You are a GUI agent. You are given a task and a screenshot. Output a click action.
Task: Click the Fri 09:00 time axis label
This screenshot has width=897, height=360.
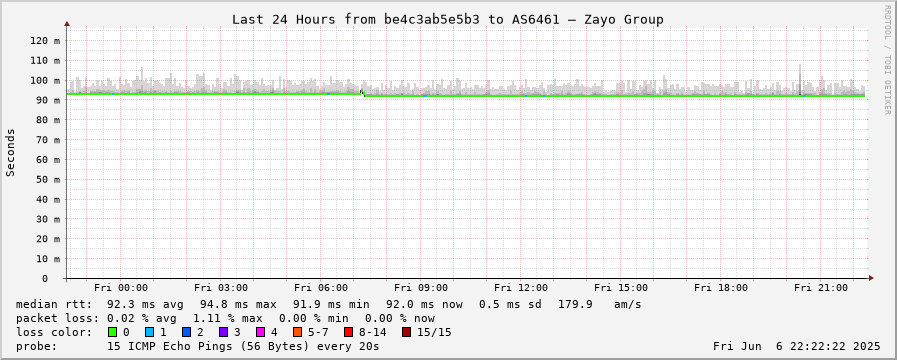point(421,287)
